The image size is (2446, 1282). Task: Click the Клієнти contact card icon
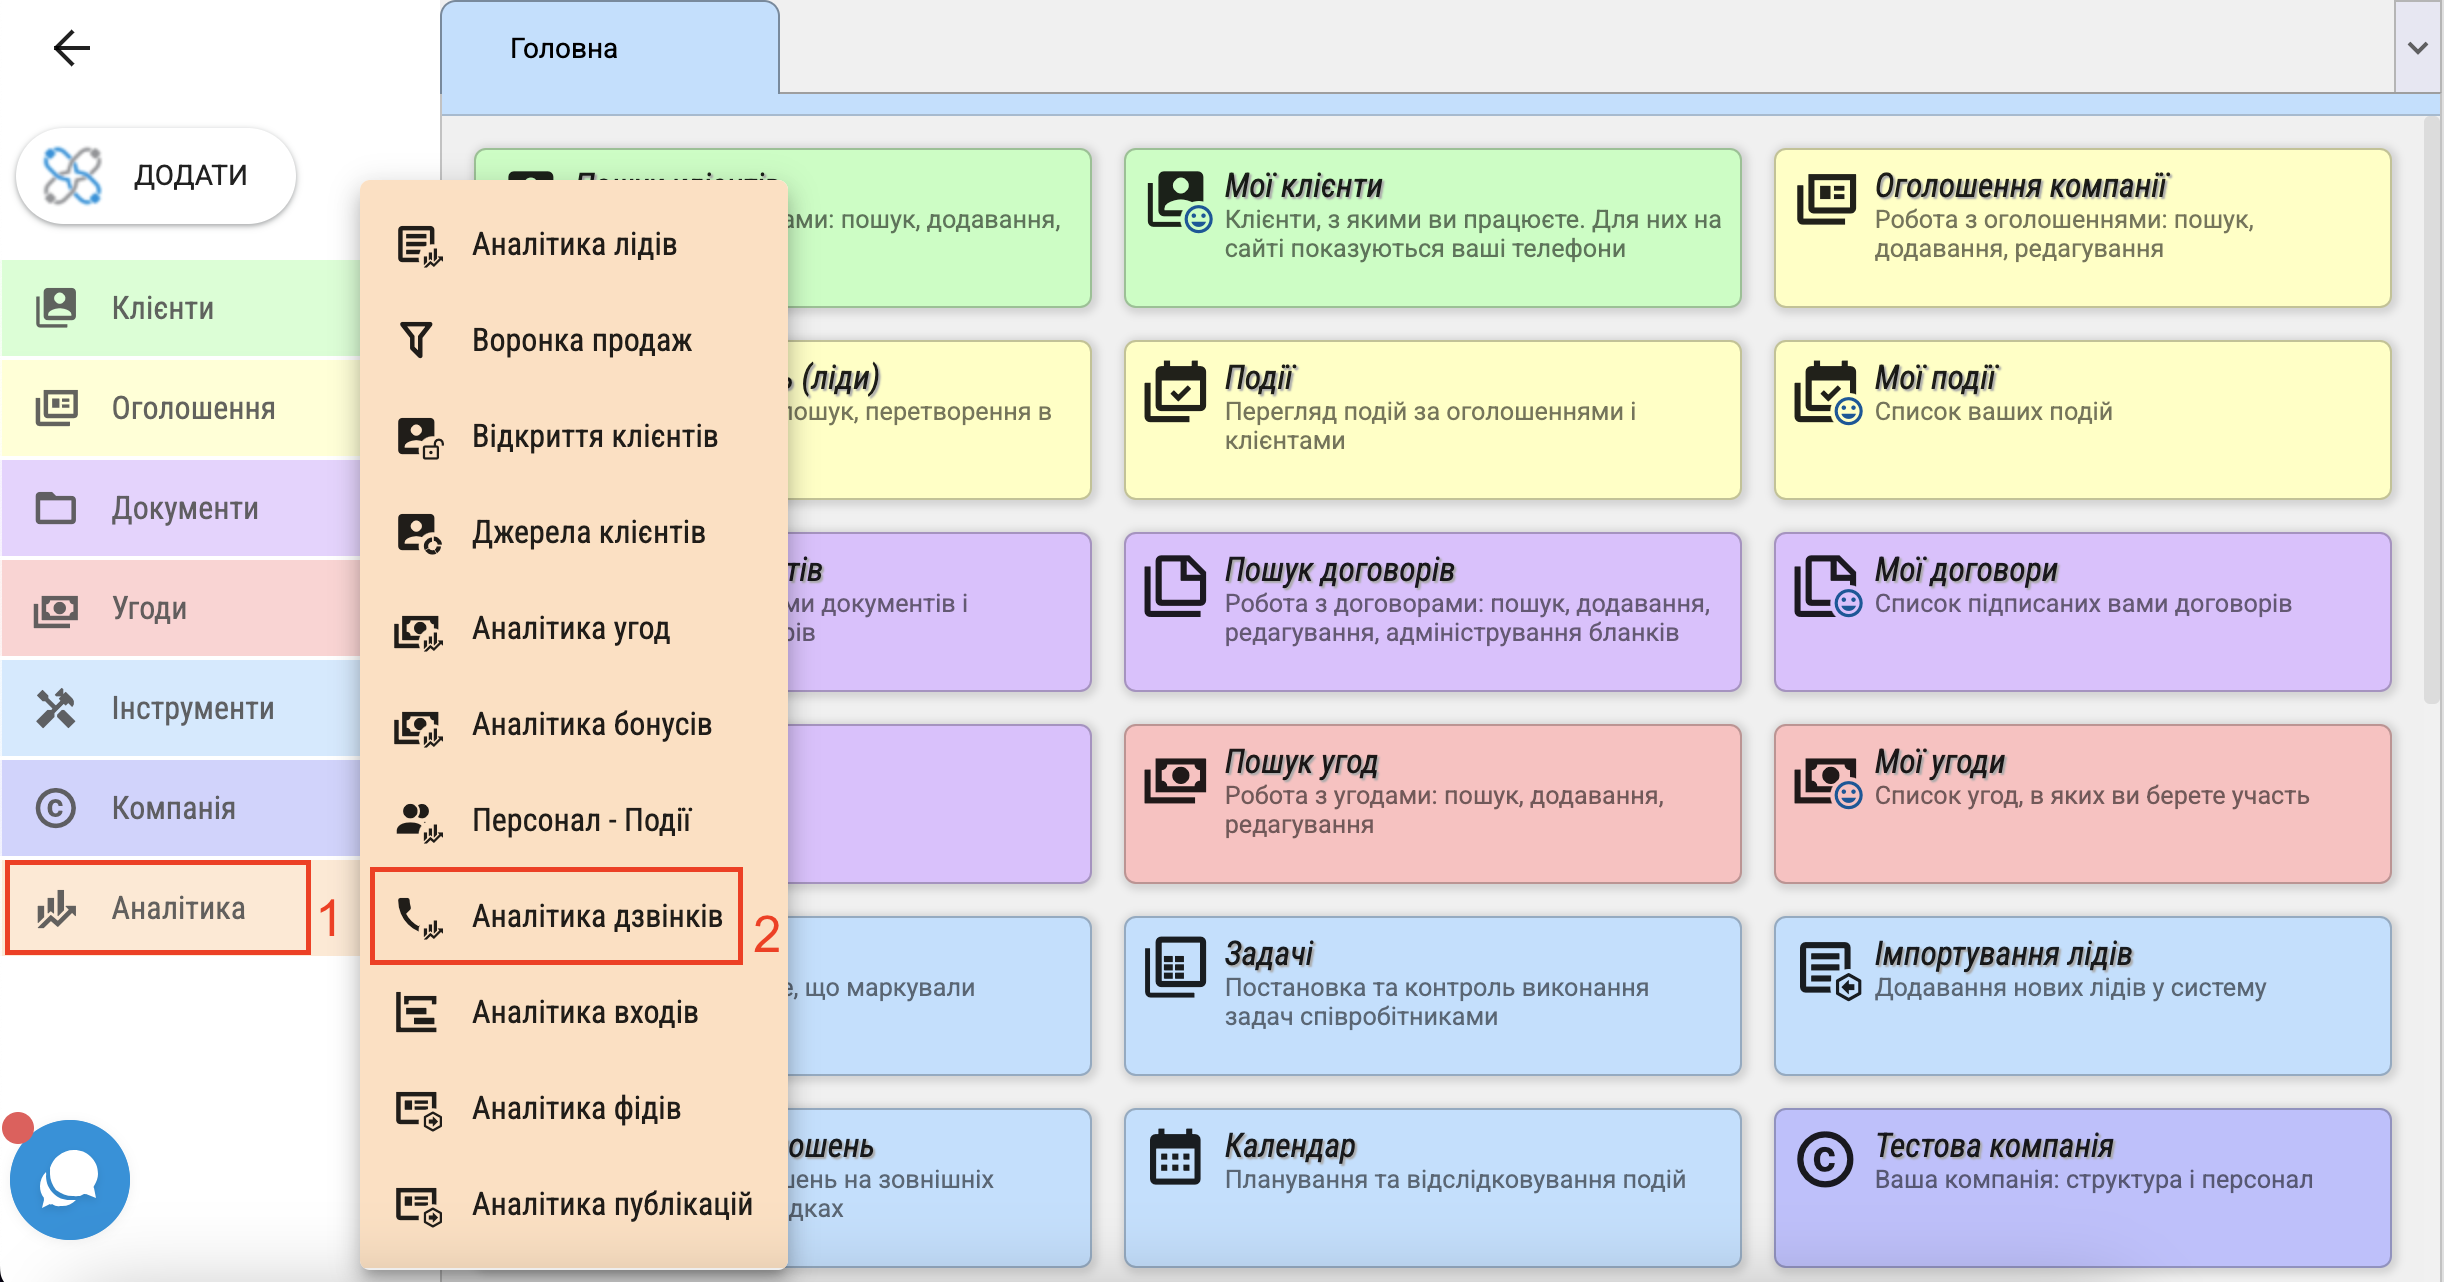click(56, 308)
